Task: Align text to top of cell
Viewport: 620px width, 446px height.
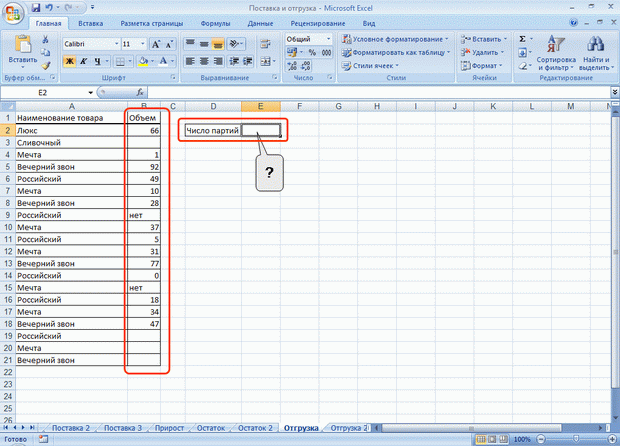Action: (x=190, y=43)
